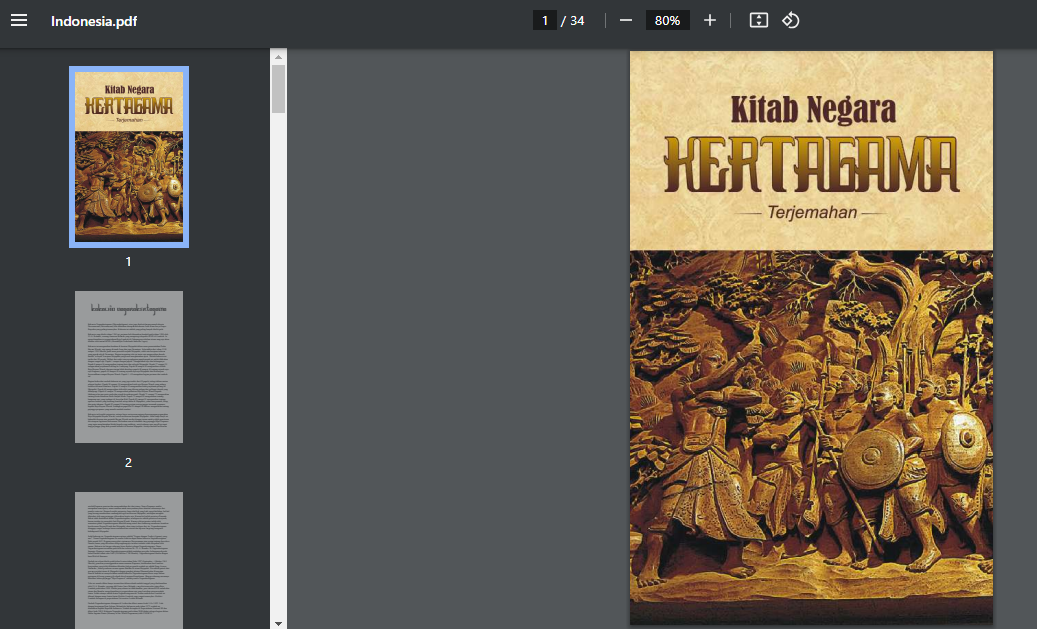Open the page 2 thumbnail
Image resolution: width=1037 pixels, height=629 pixels.
[129, 367]
